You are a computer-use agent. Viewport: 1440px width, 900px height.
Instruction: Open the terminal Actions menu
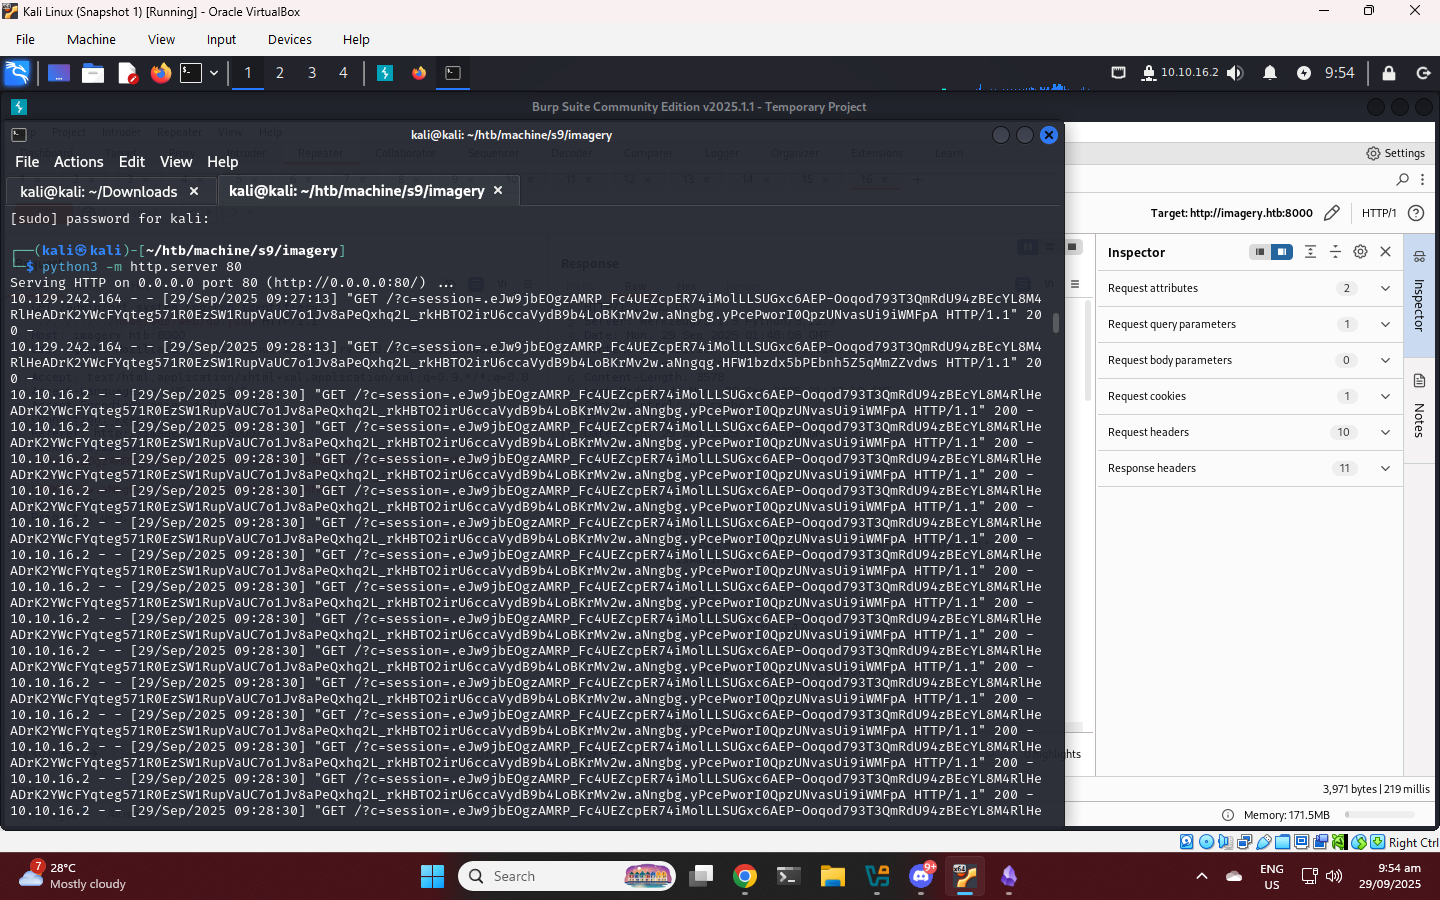pos(78,162)
